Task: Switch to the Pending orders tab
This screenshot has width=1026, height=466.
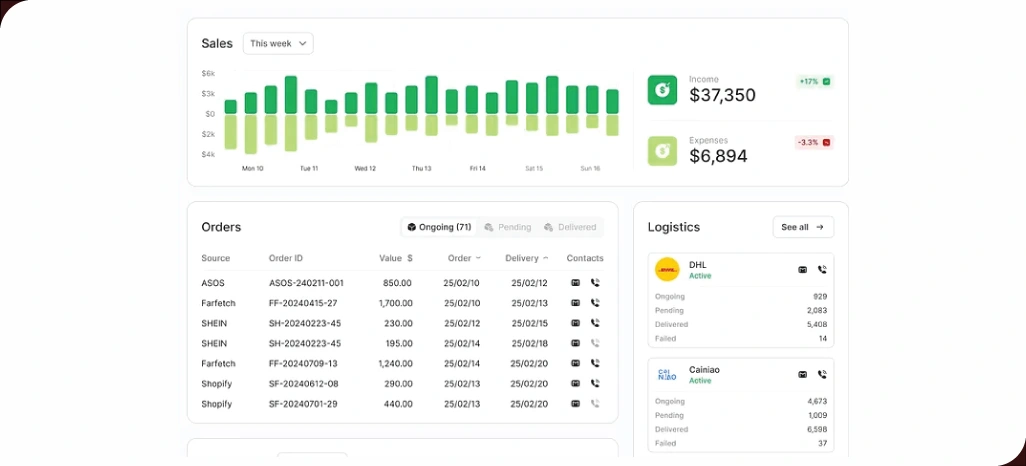Action: (507, 227)
